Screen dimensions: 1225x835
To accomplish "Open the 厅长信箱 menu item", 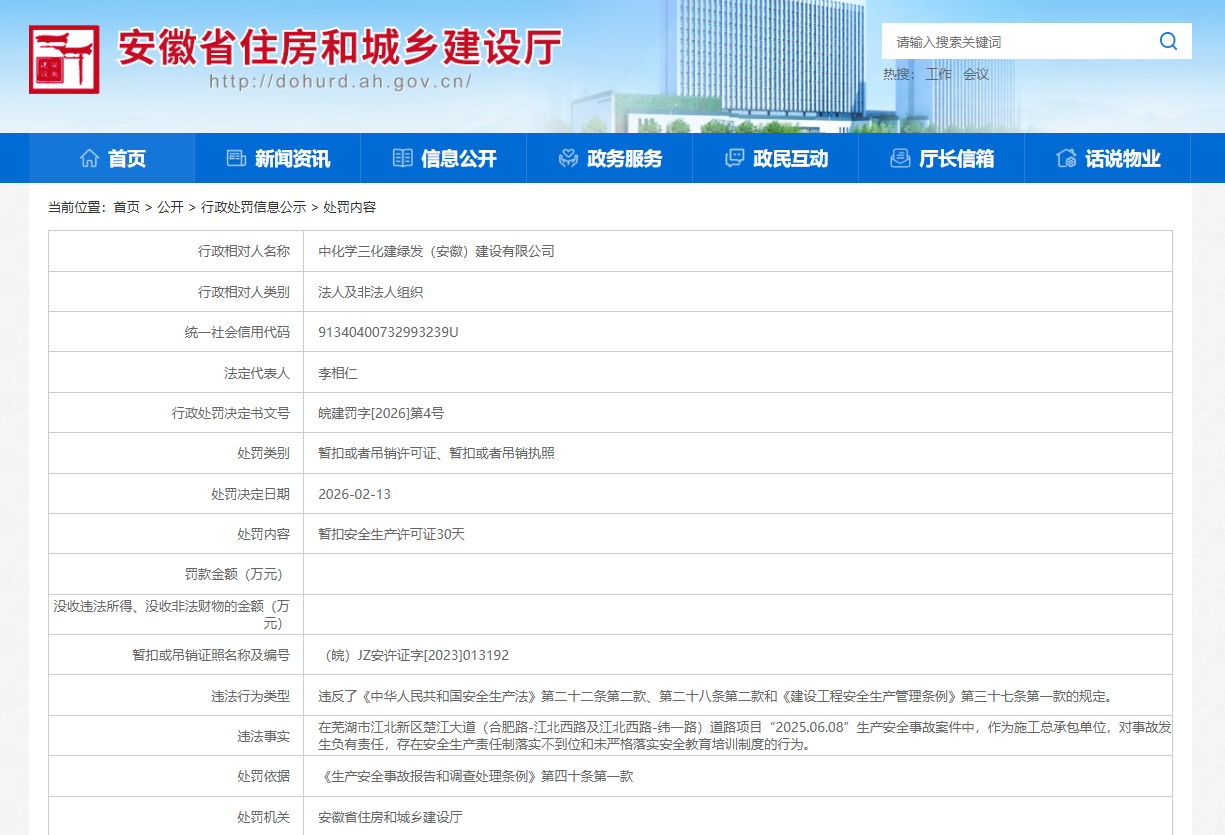I will 942,158.
